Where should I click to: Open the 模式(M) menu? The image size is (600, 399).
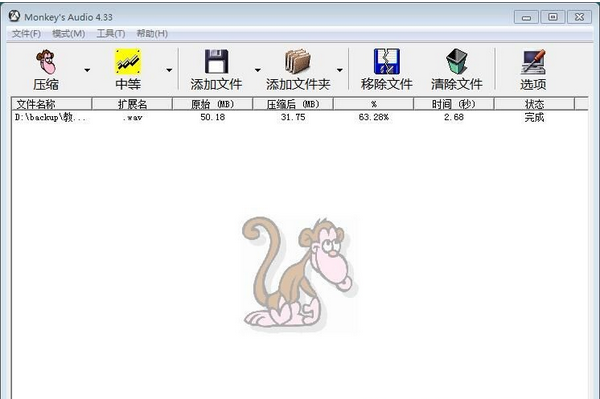pyautogui.click(x=68, y=34)
